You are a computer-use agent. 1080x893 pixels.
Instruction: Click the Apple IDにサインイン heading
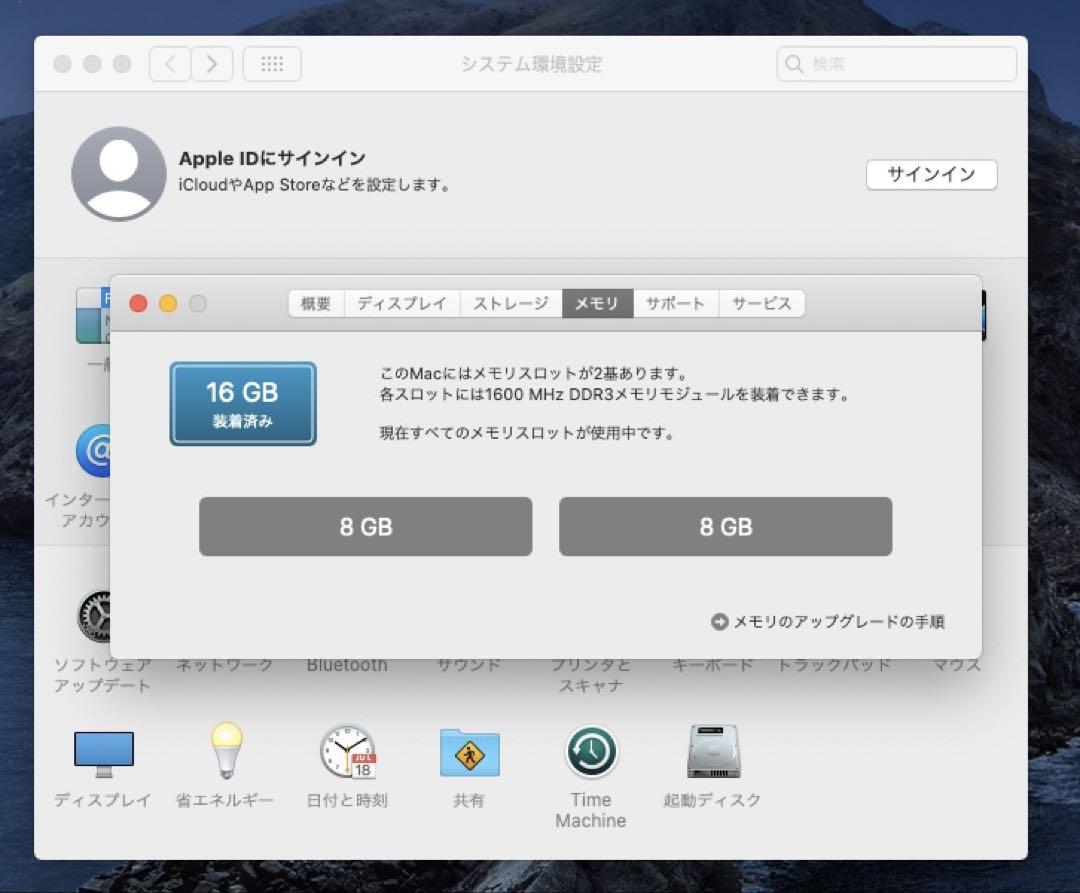272,158
